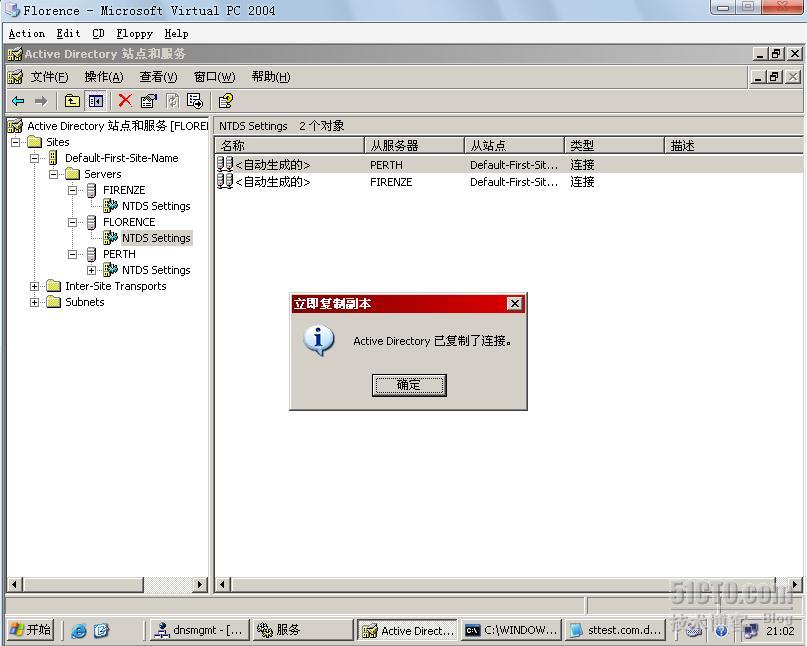Go back with the blue back arrow
The height and width of the screenshot is (646, 807).
(x=18, y=101)
